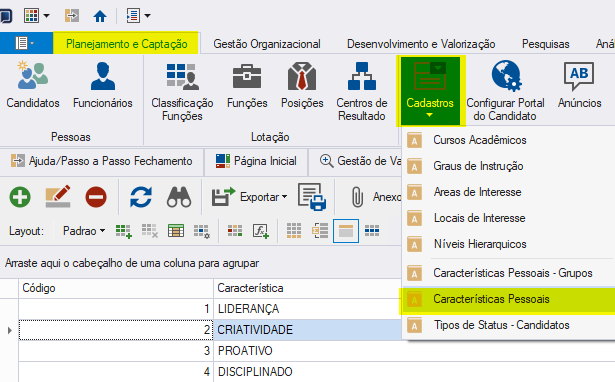The height and width of the screenshot is (382, 615).
Task: Switch to Pesquisas tab
Action: tap(546, 44)
